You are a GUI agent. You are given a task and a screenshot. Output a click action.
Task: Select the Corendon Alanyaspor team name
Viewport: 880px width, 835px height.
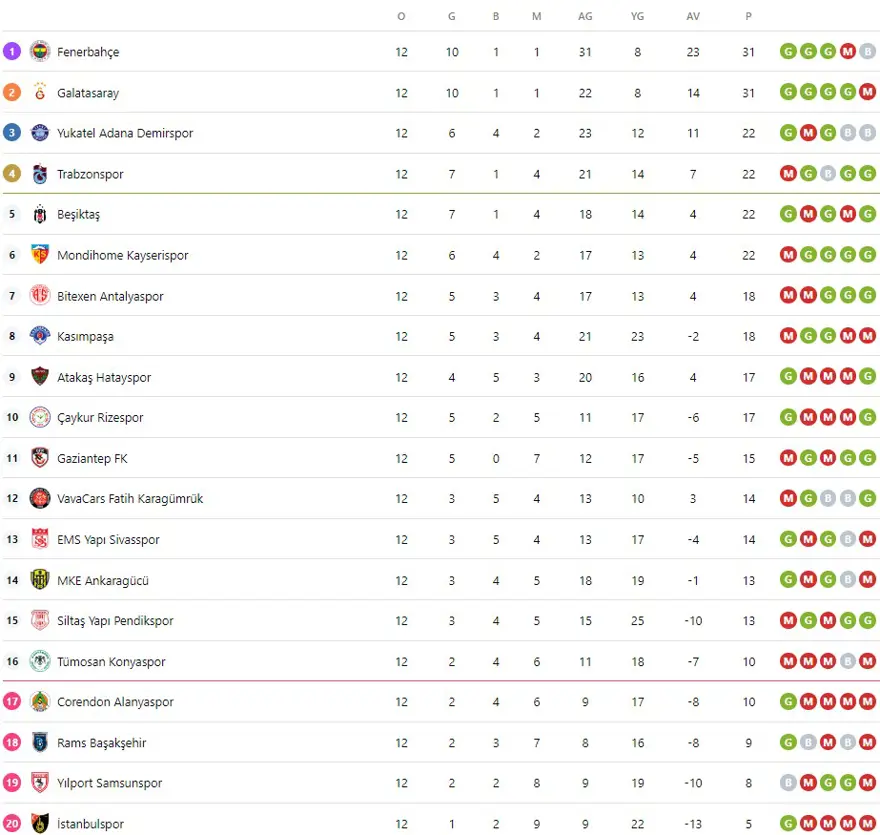point(115,702)
